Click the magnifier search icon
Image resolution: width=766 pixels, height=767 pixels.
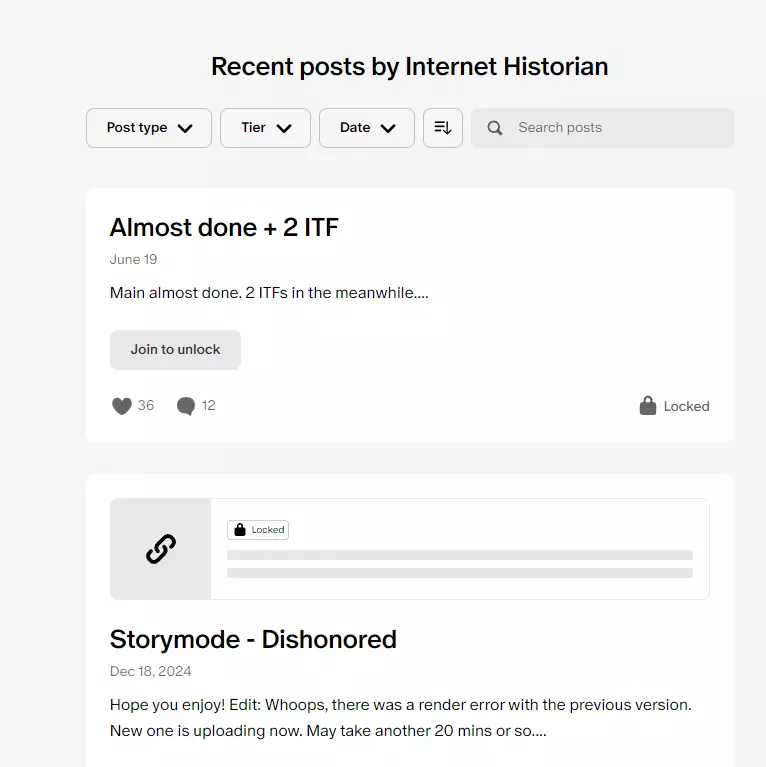(495, 128)
